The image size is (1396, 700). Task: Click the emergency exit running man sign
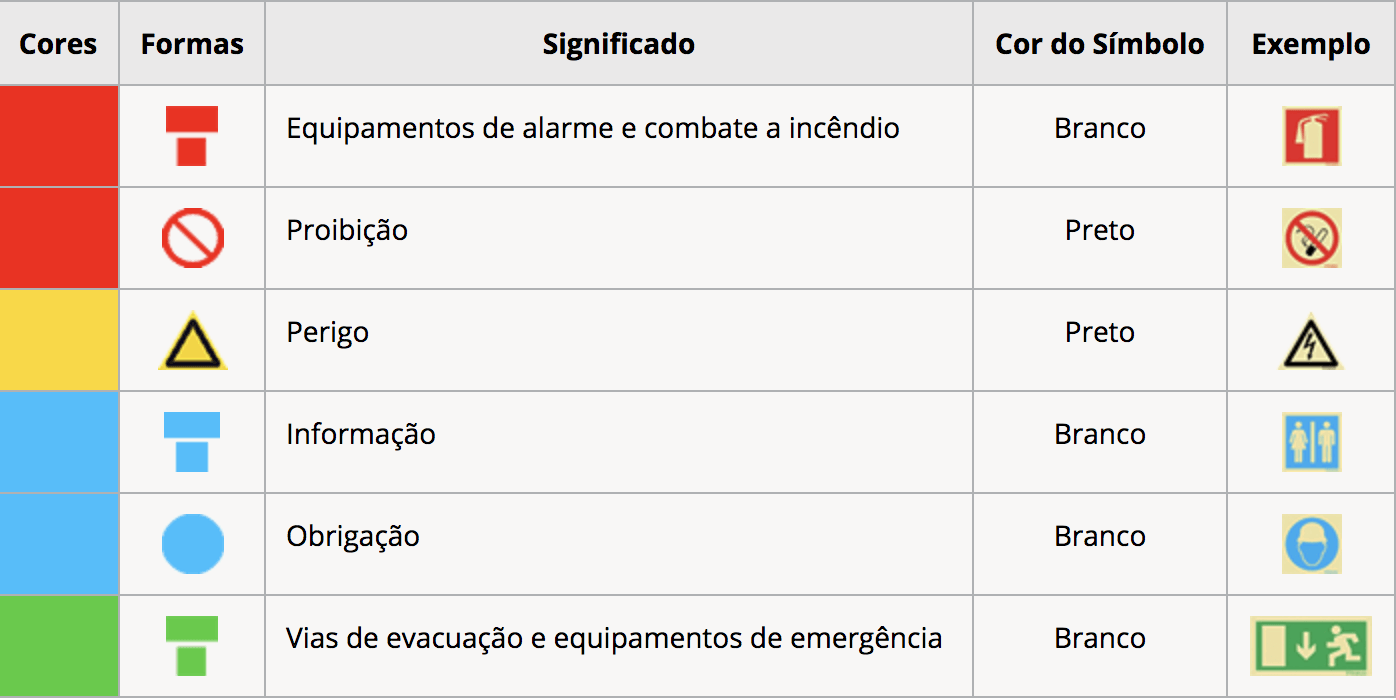[x=1310, y=645]
